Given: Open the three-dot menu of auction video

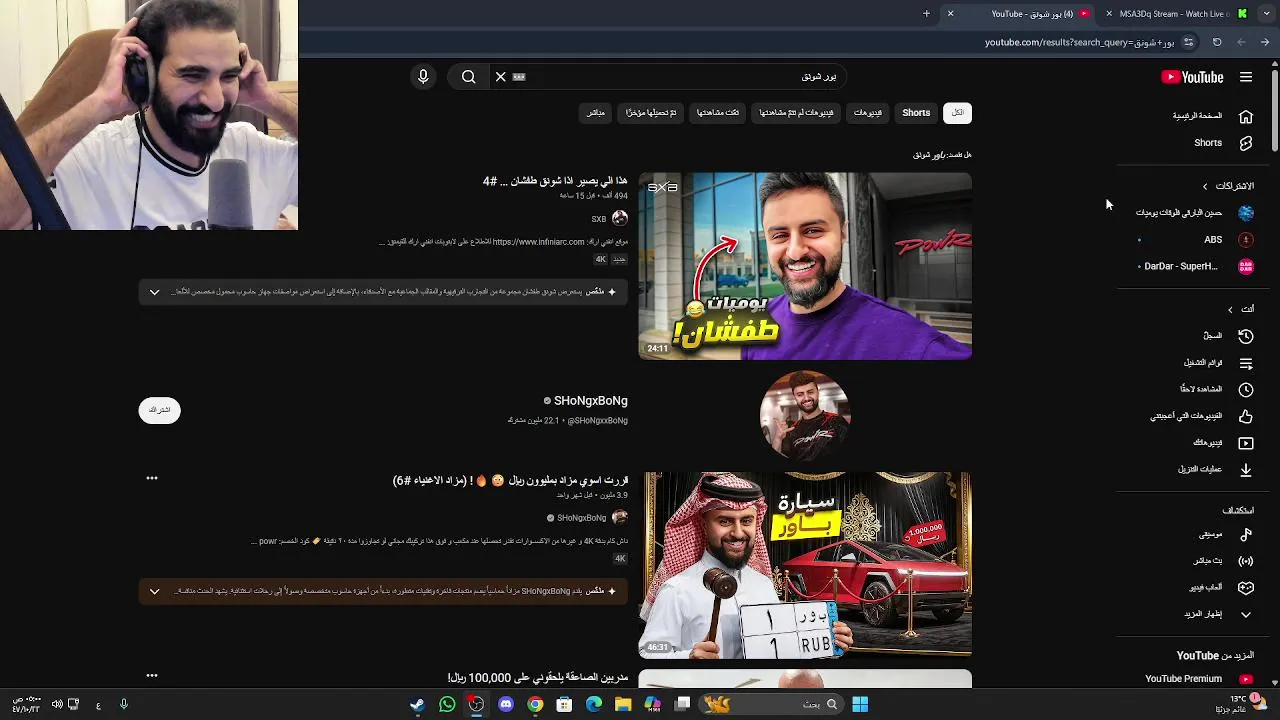Looking at the screenshot, I should [x=152, y=479].
